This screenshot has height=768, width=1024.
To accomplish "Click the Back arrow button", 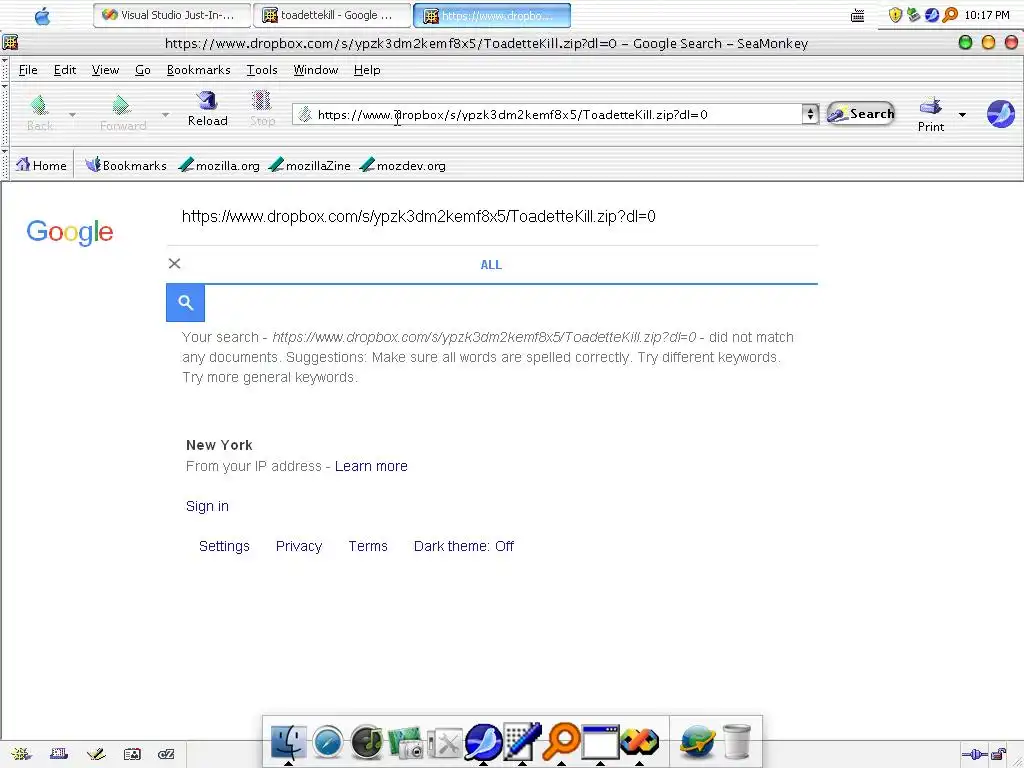I will [40, 112].
